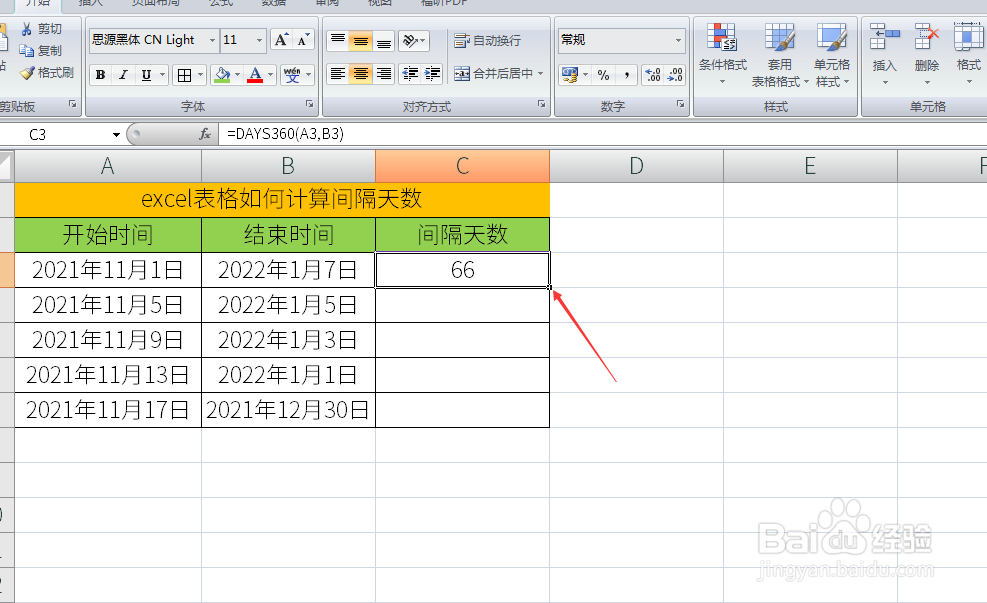Expand the border style dropdown arrow
987x603 pixels.
pos(200,76)
